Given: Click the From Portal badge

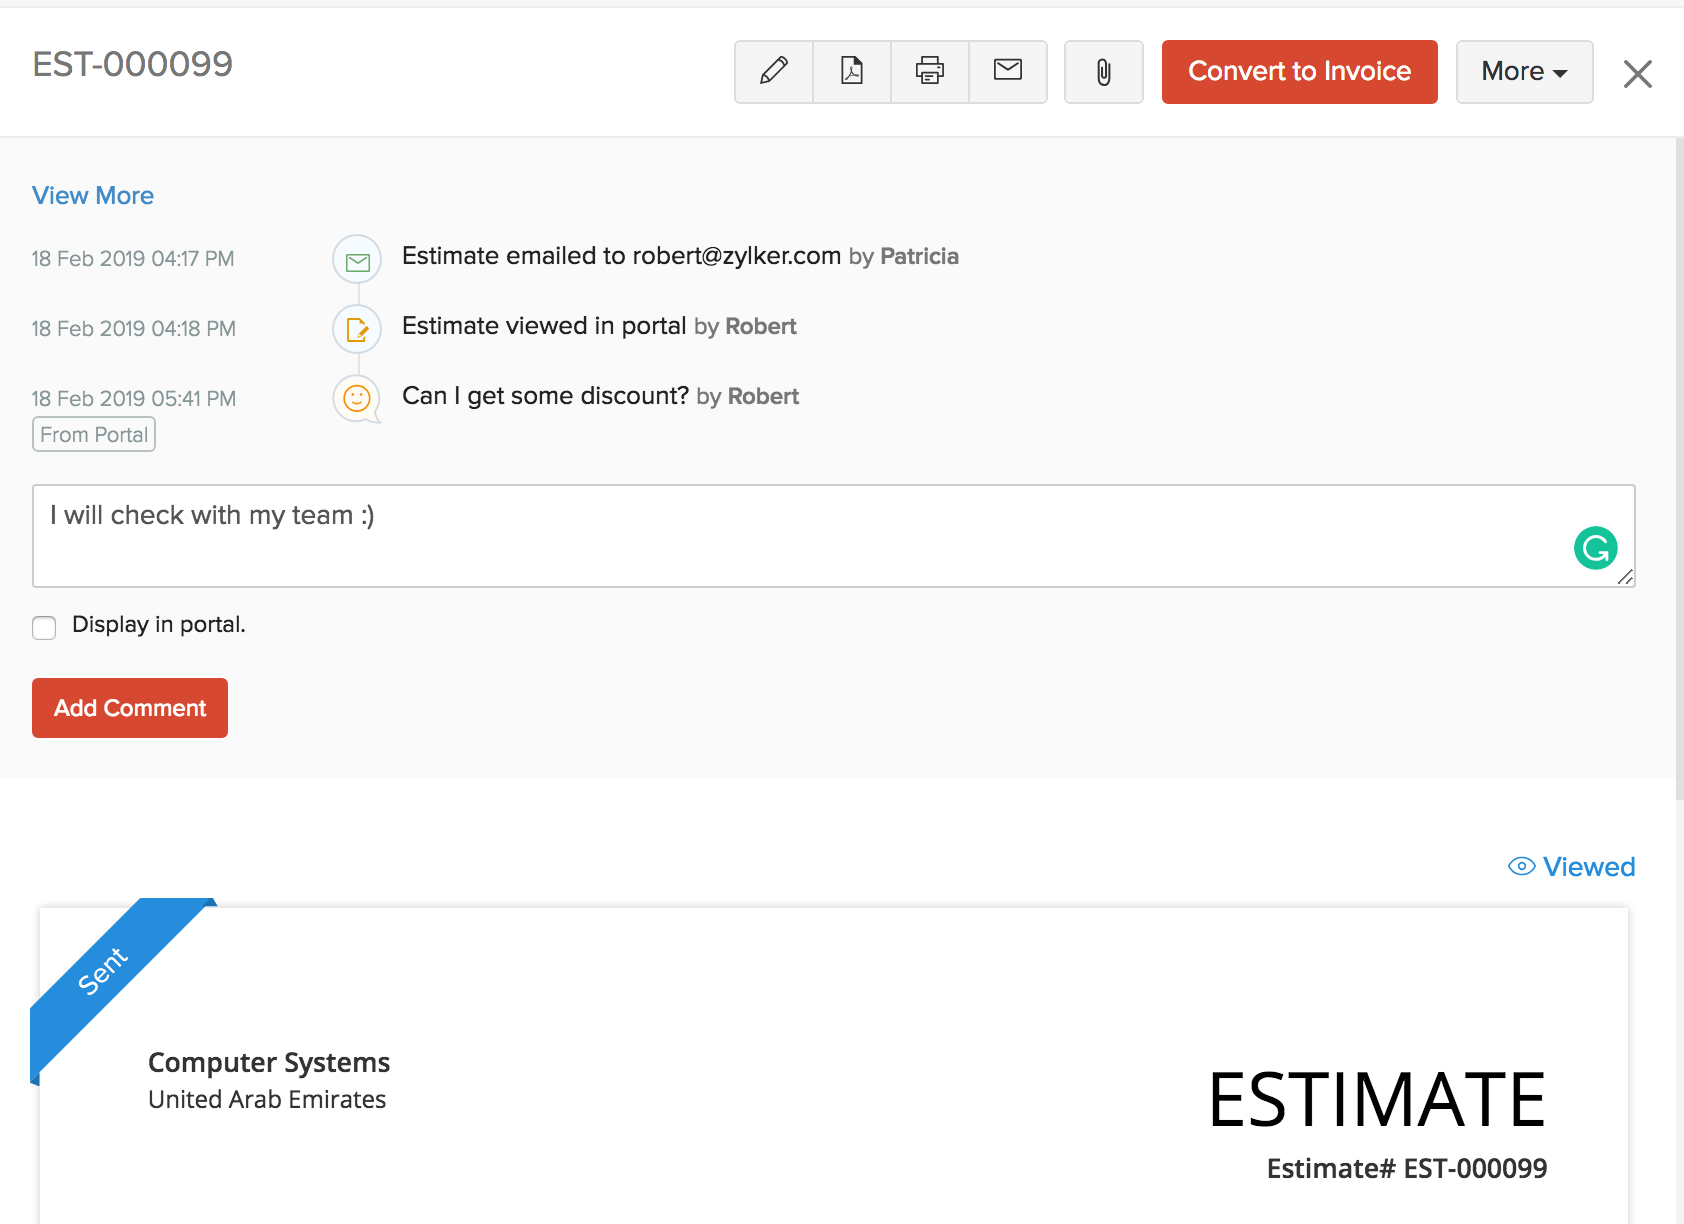Looking at the screenshot, I should 93,434.
